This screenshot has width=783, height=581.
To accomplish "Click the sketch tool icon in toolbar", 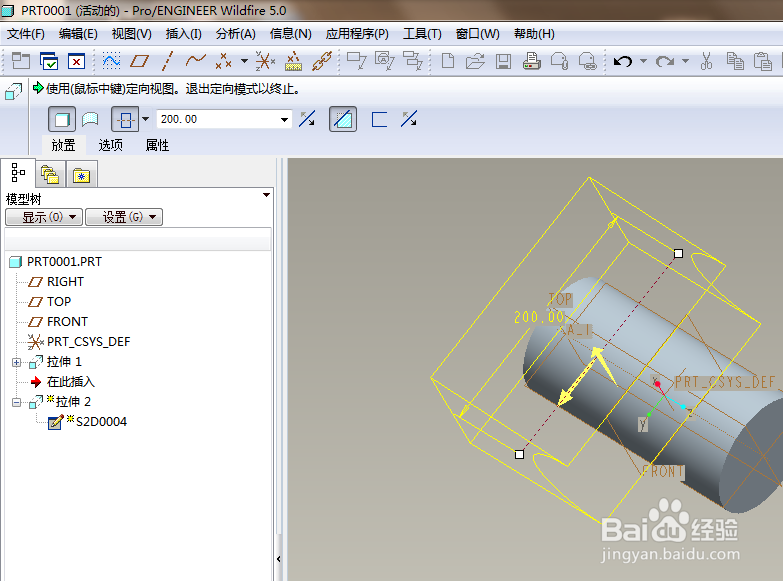I will coord(111,61).
